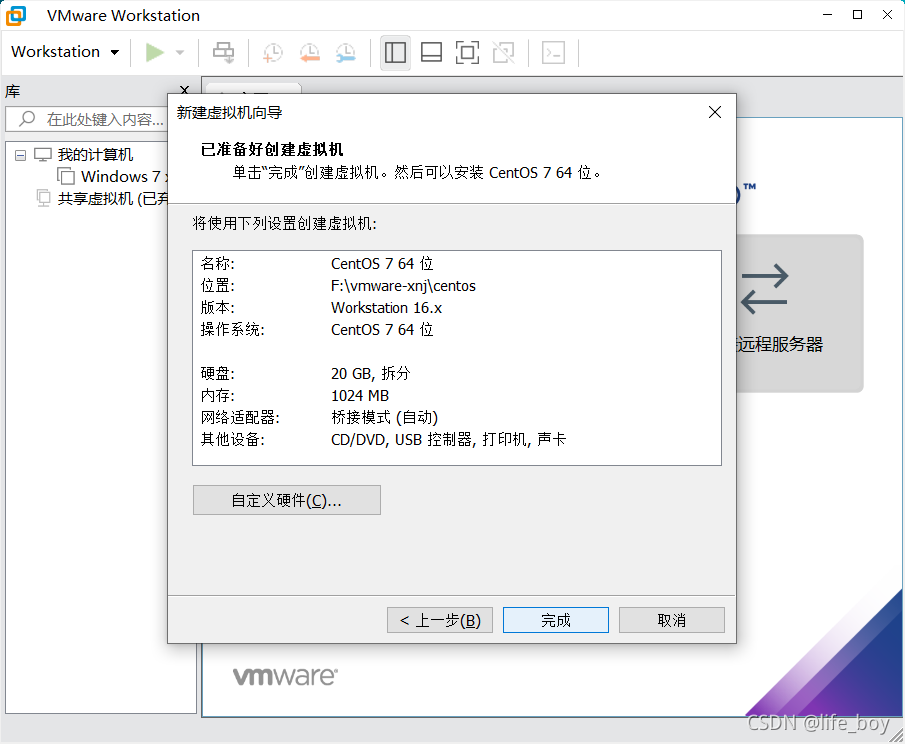Viewport: 905px width, 744px height.
Task: Click the location value F:\vmware-xnj\centos
Action: [403, 286]
